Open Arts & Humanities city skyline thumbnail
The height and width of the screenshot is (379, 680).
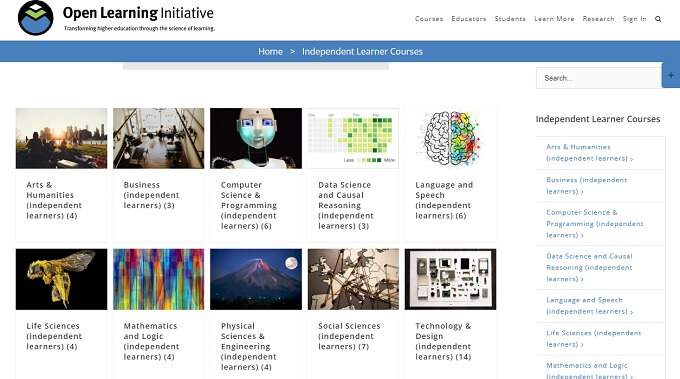tap(61, 138)
